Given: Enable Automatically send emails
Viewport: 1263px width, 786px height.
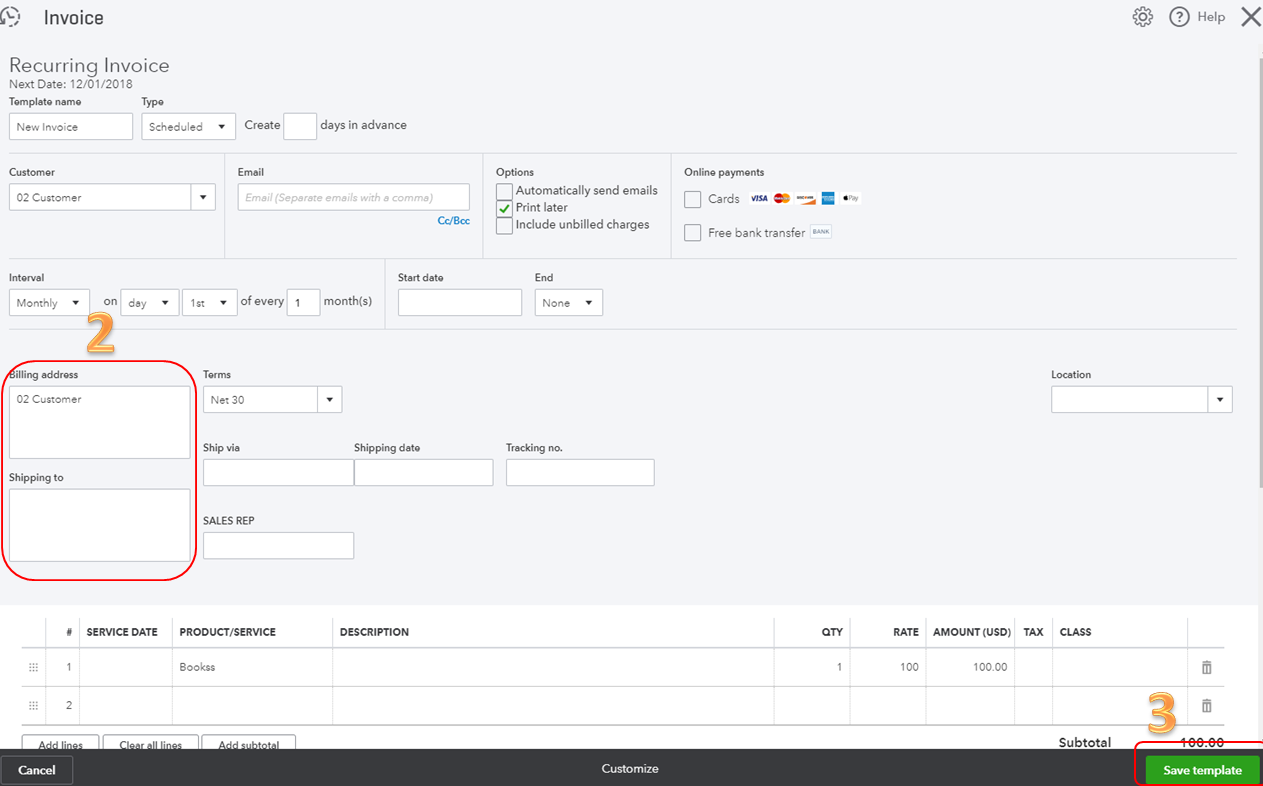Looking at the screenshot, I should [x=503, y=190].
